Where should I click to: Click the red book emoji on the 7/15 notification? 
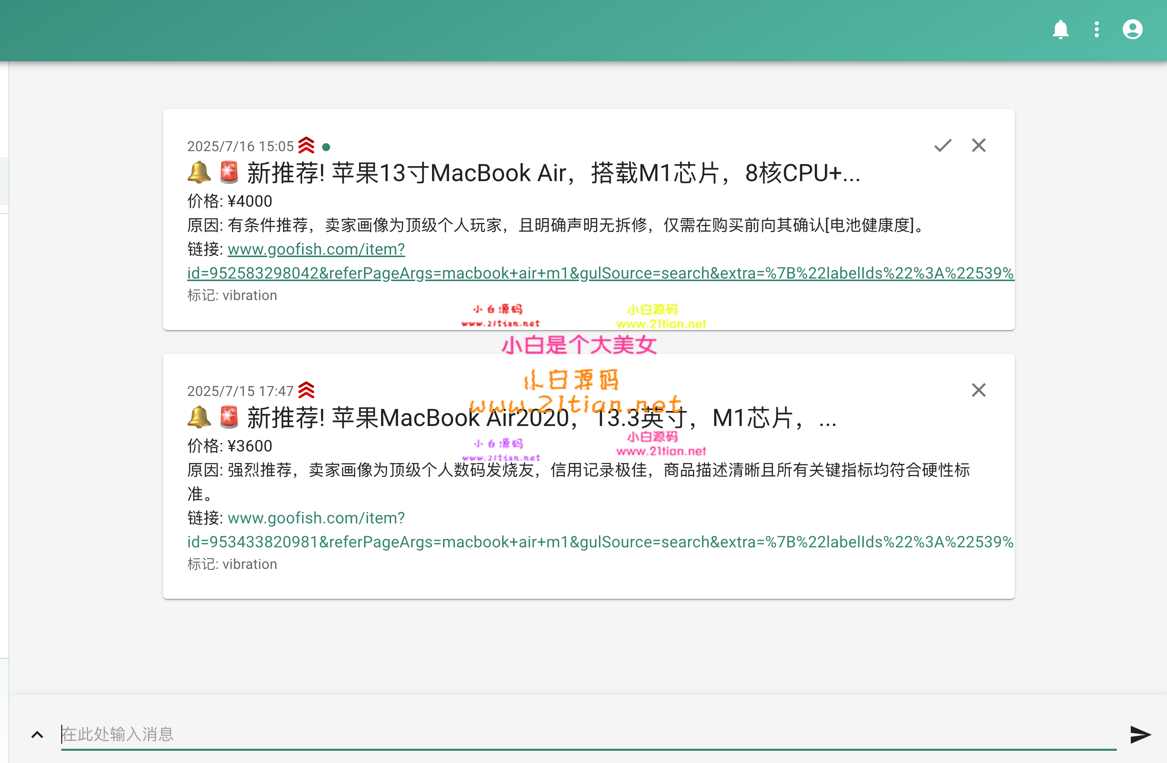click(227, 417)
